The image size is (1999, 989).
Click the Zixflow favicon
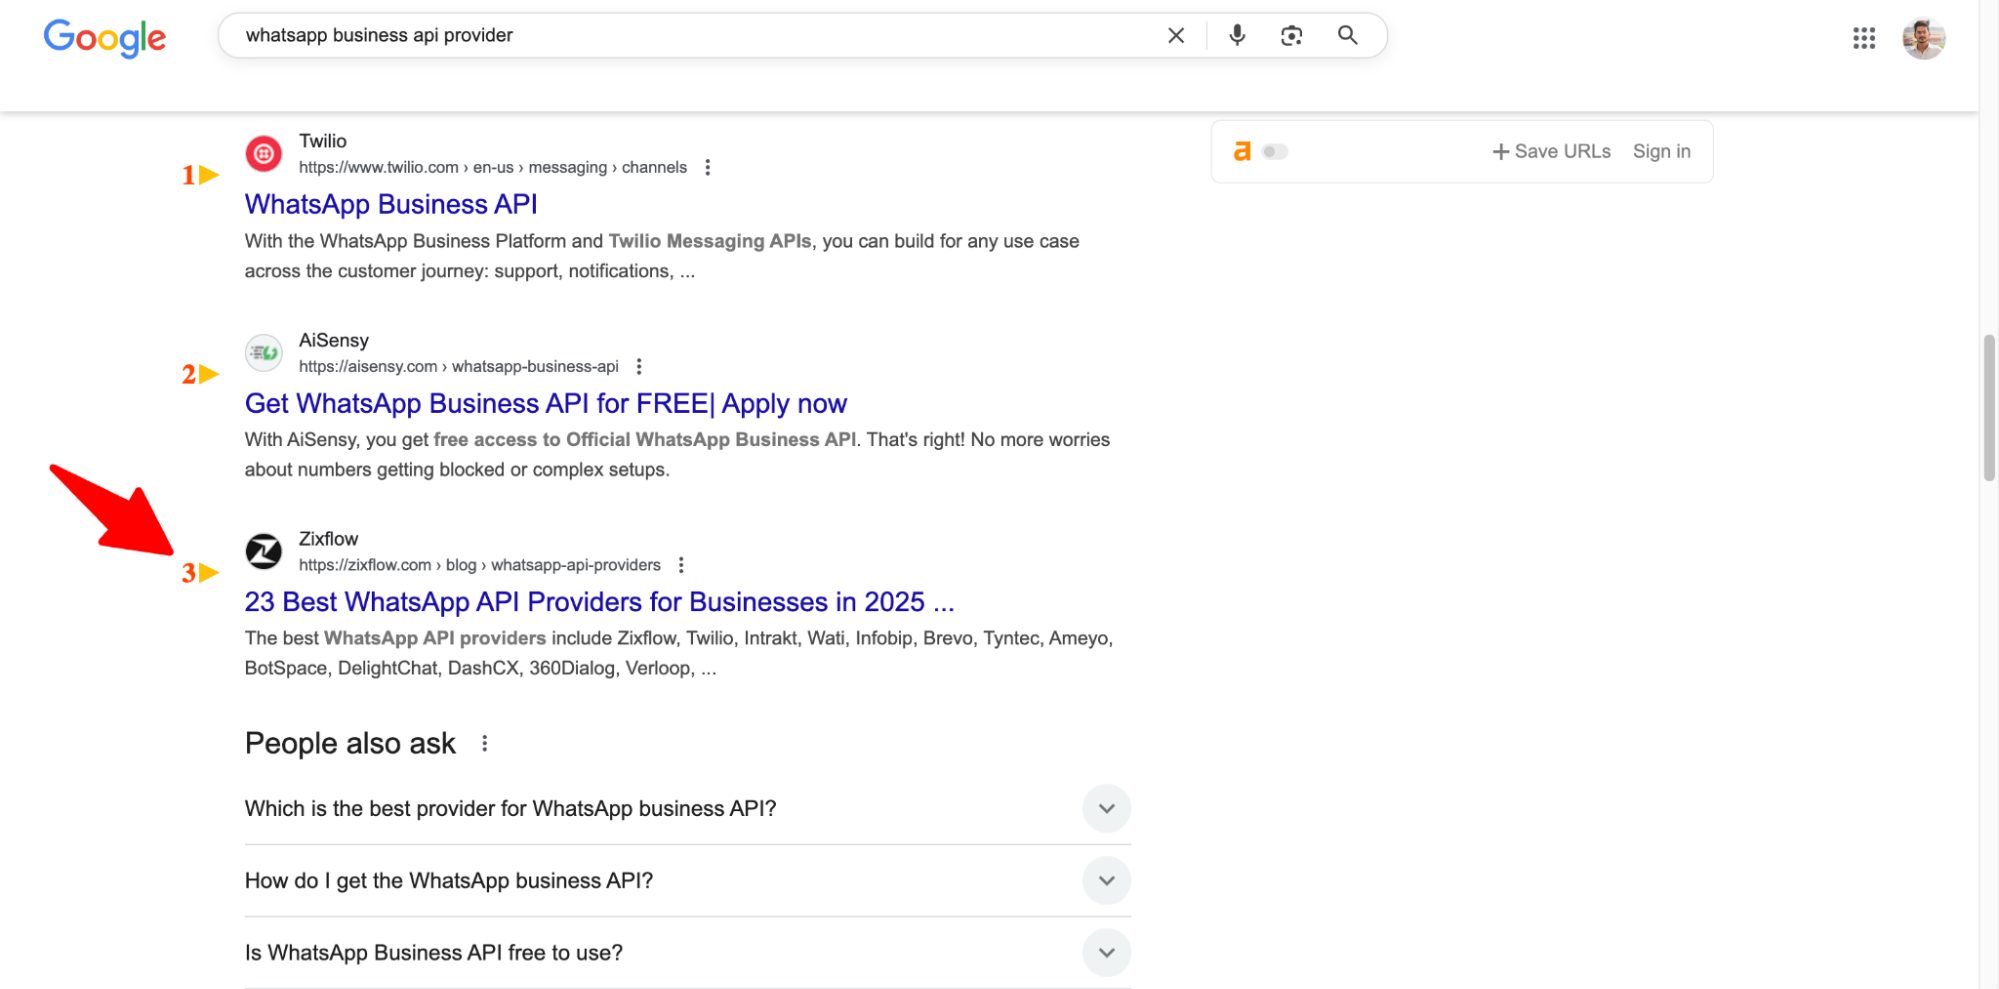(264, 551)
